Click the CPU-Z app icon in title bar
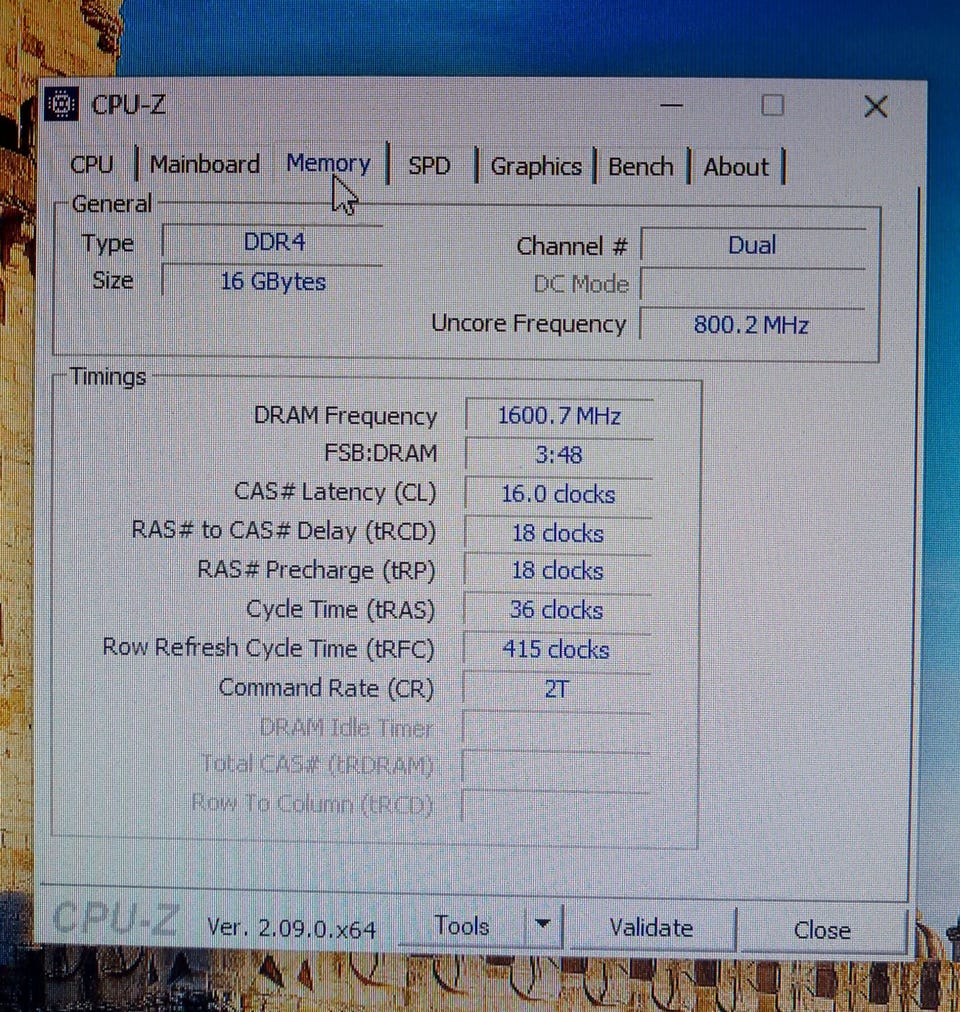This screenshot has height=1012, width=960. (61, 104)
